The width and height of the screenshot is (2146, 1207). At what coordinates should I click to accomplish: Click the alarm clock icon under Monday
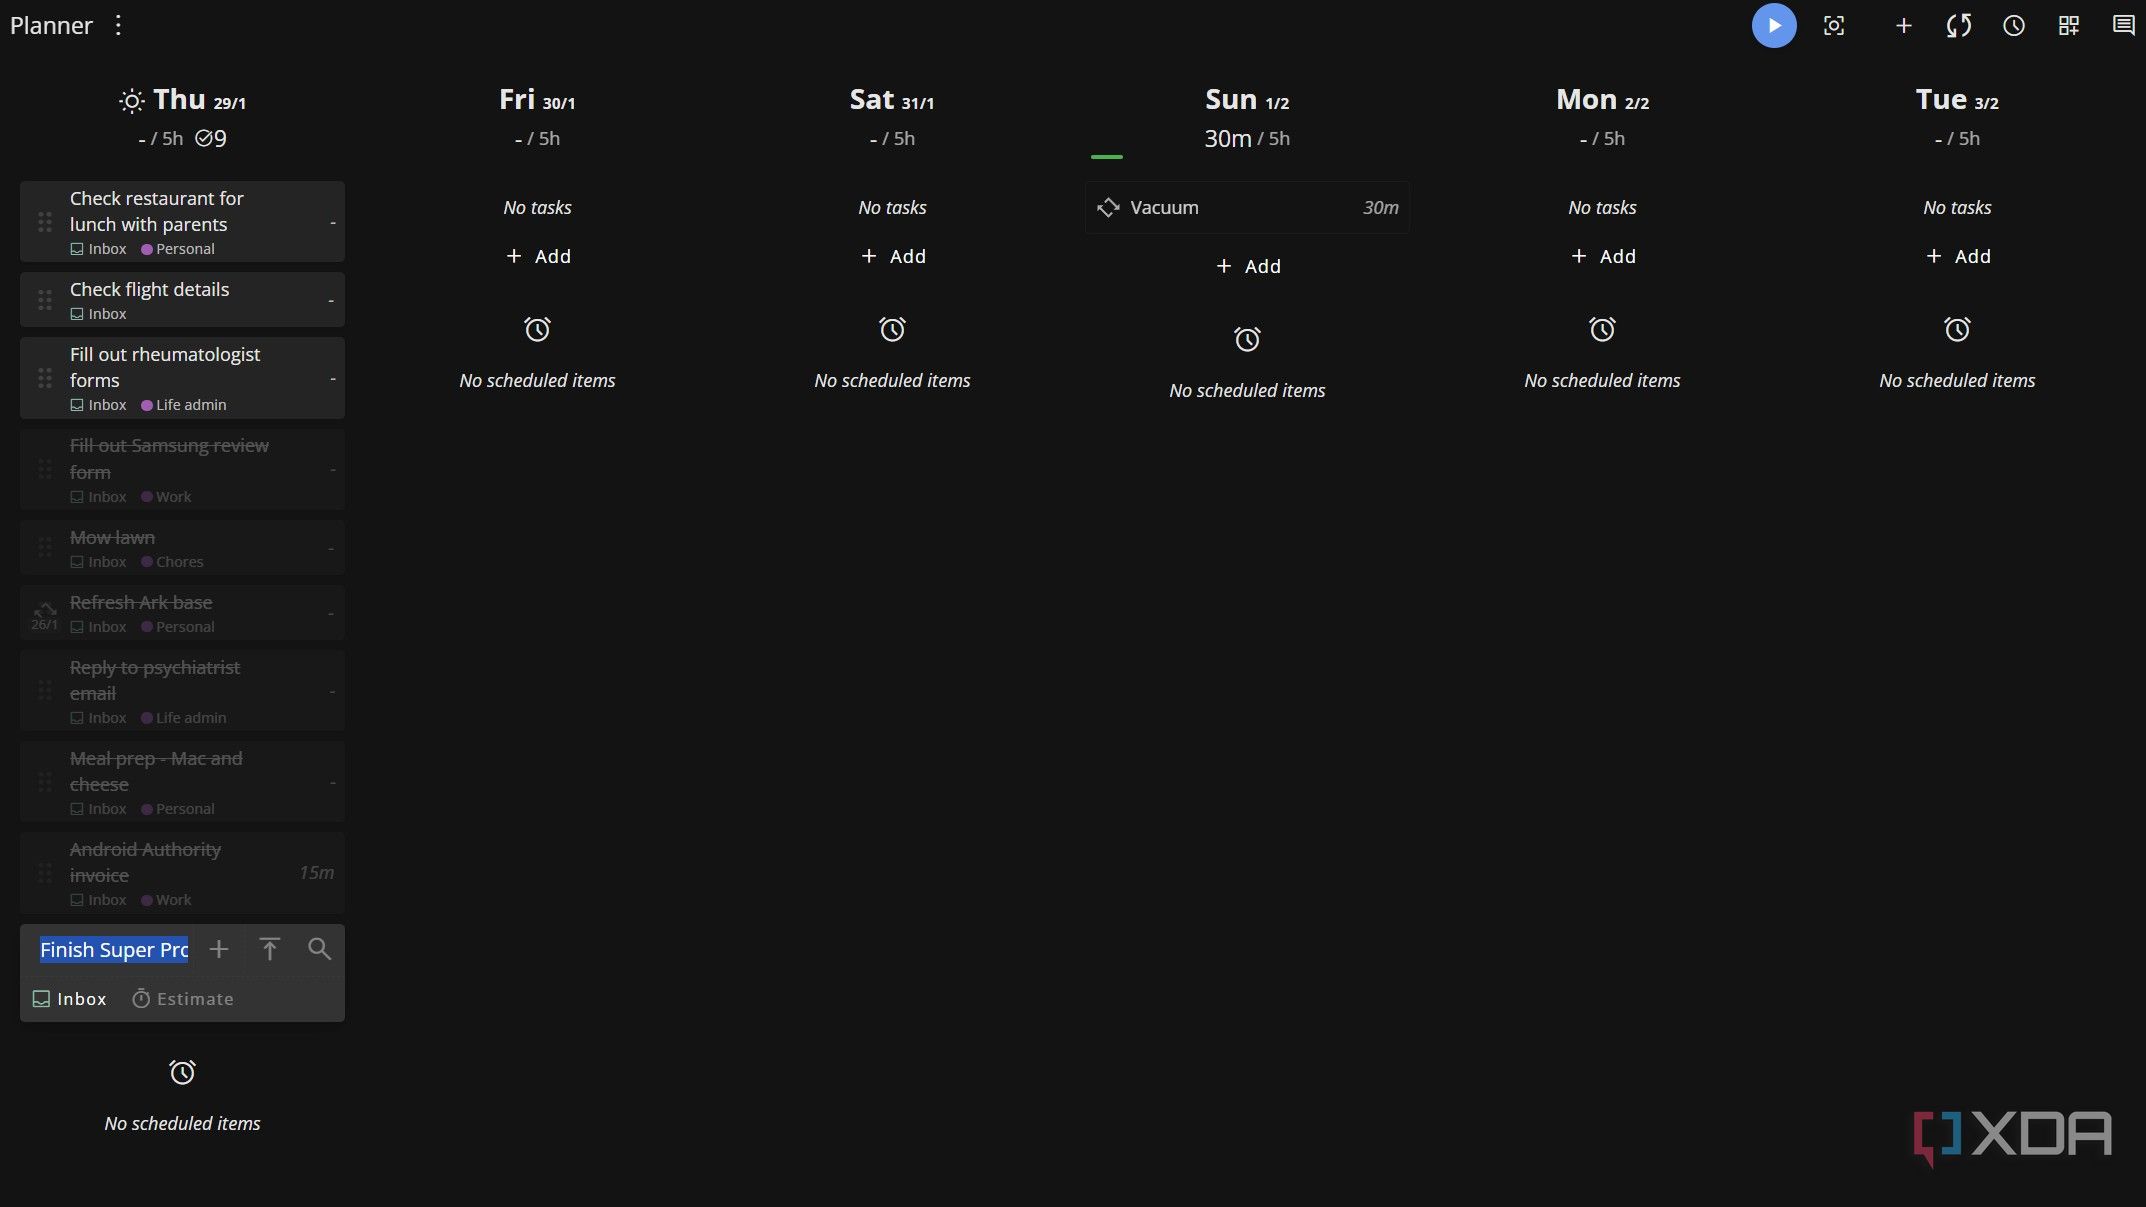1602,329
